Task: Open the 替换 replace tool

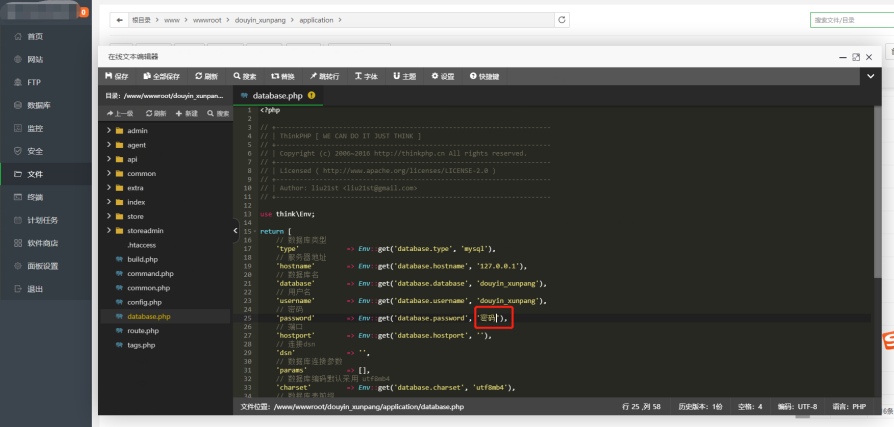Action: point(283,76)
